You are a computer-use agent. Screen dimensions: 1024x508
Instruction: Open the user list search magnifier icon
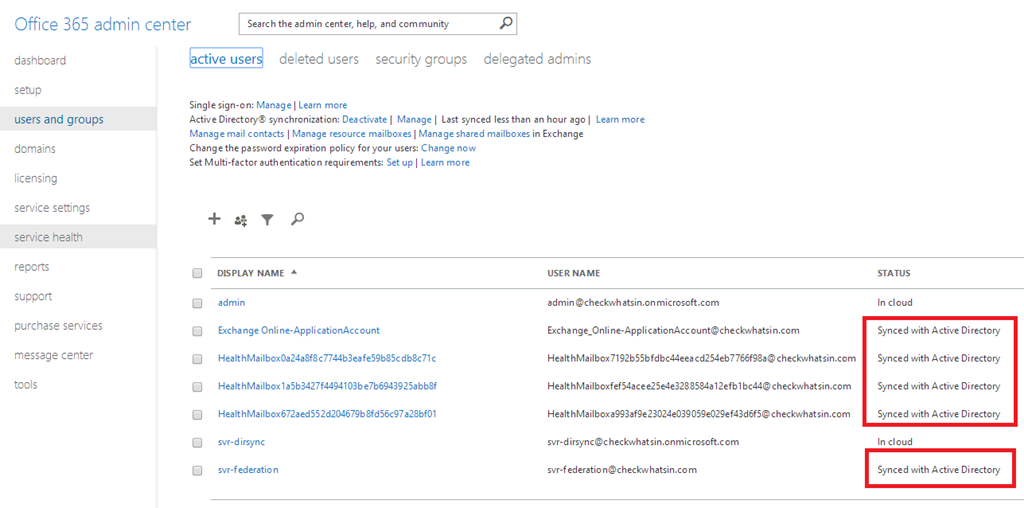pyautogui.click(x=297, y=219)
